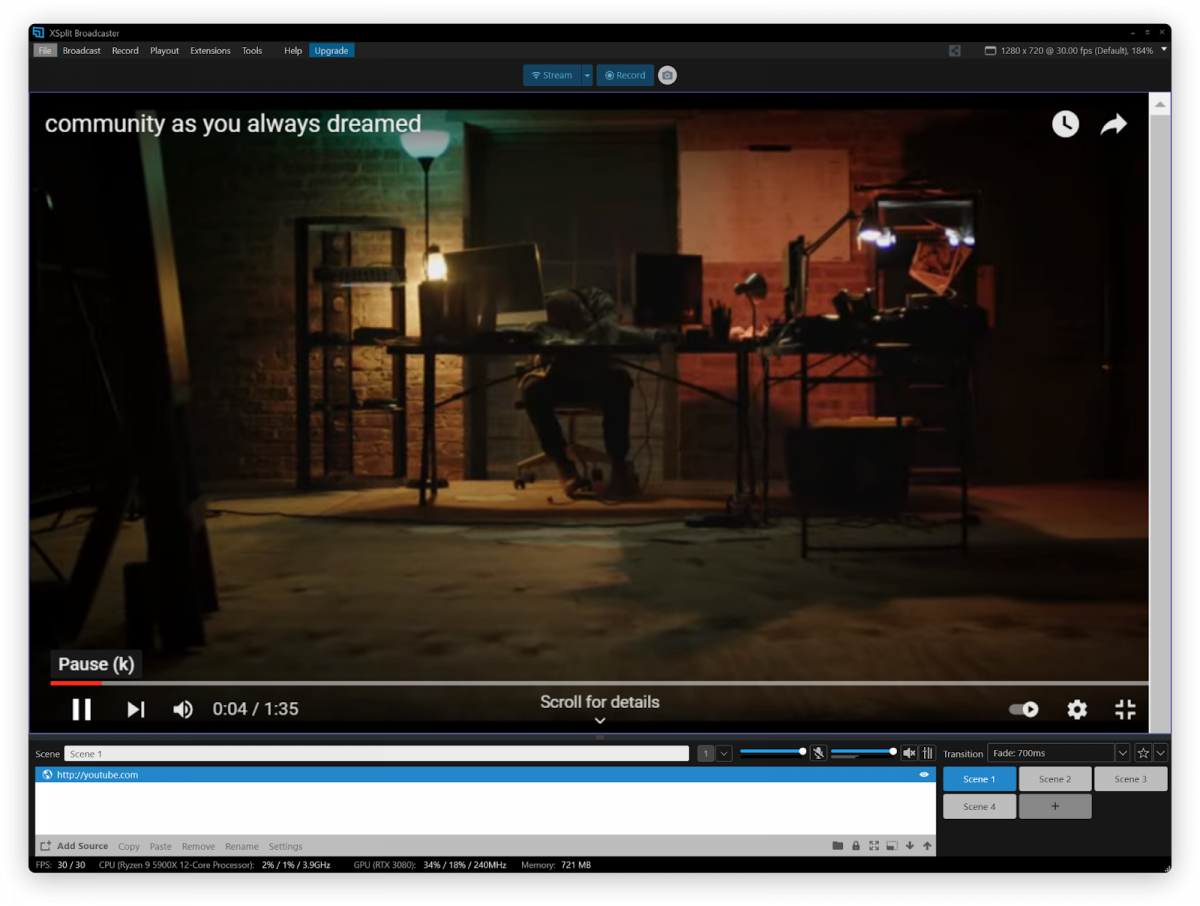This screenshot has width=1200, height=906.
Task: Open the YouTube player settings gear
Action: 1077,709
